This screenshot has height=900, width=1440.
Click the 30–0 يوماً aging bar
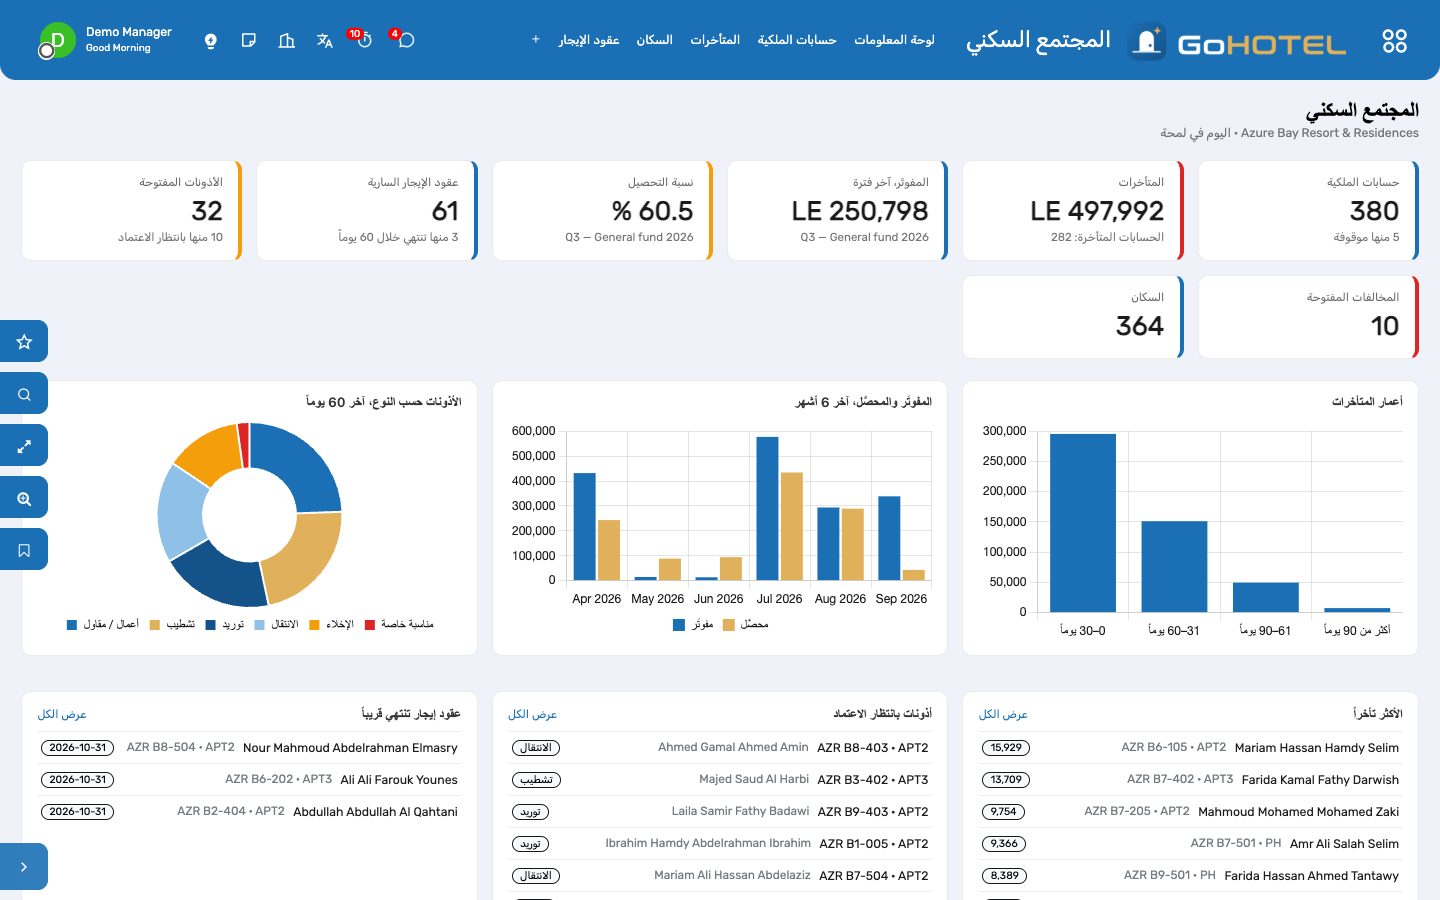click(x=1083, y=523)
